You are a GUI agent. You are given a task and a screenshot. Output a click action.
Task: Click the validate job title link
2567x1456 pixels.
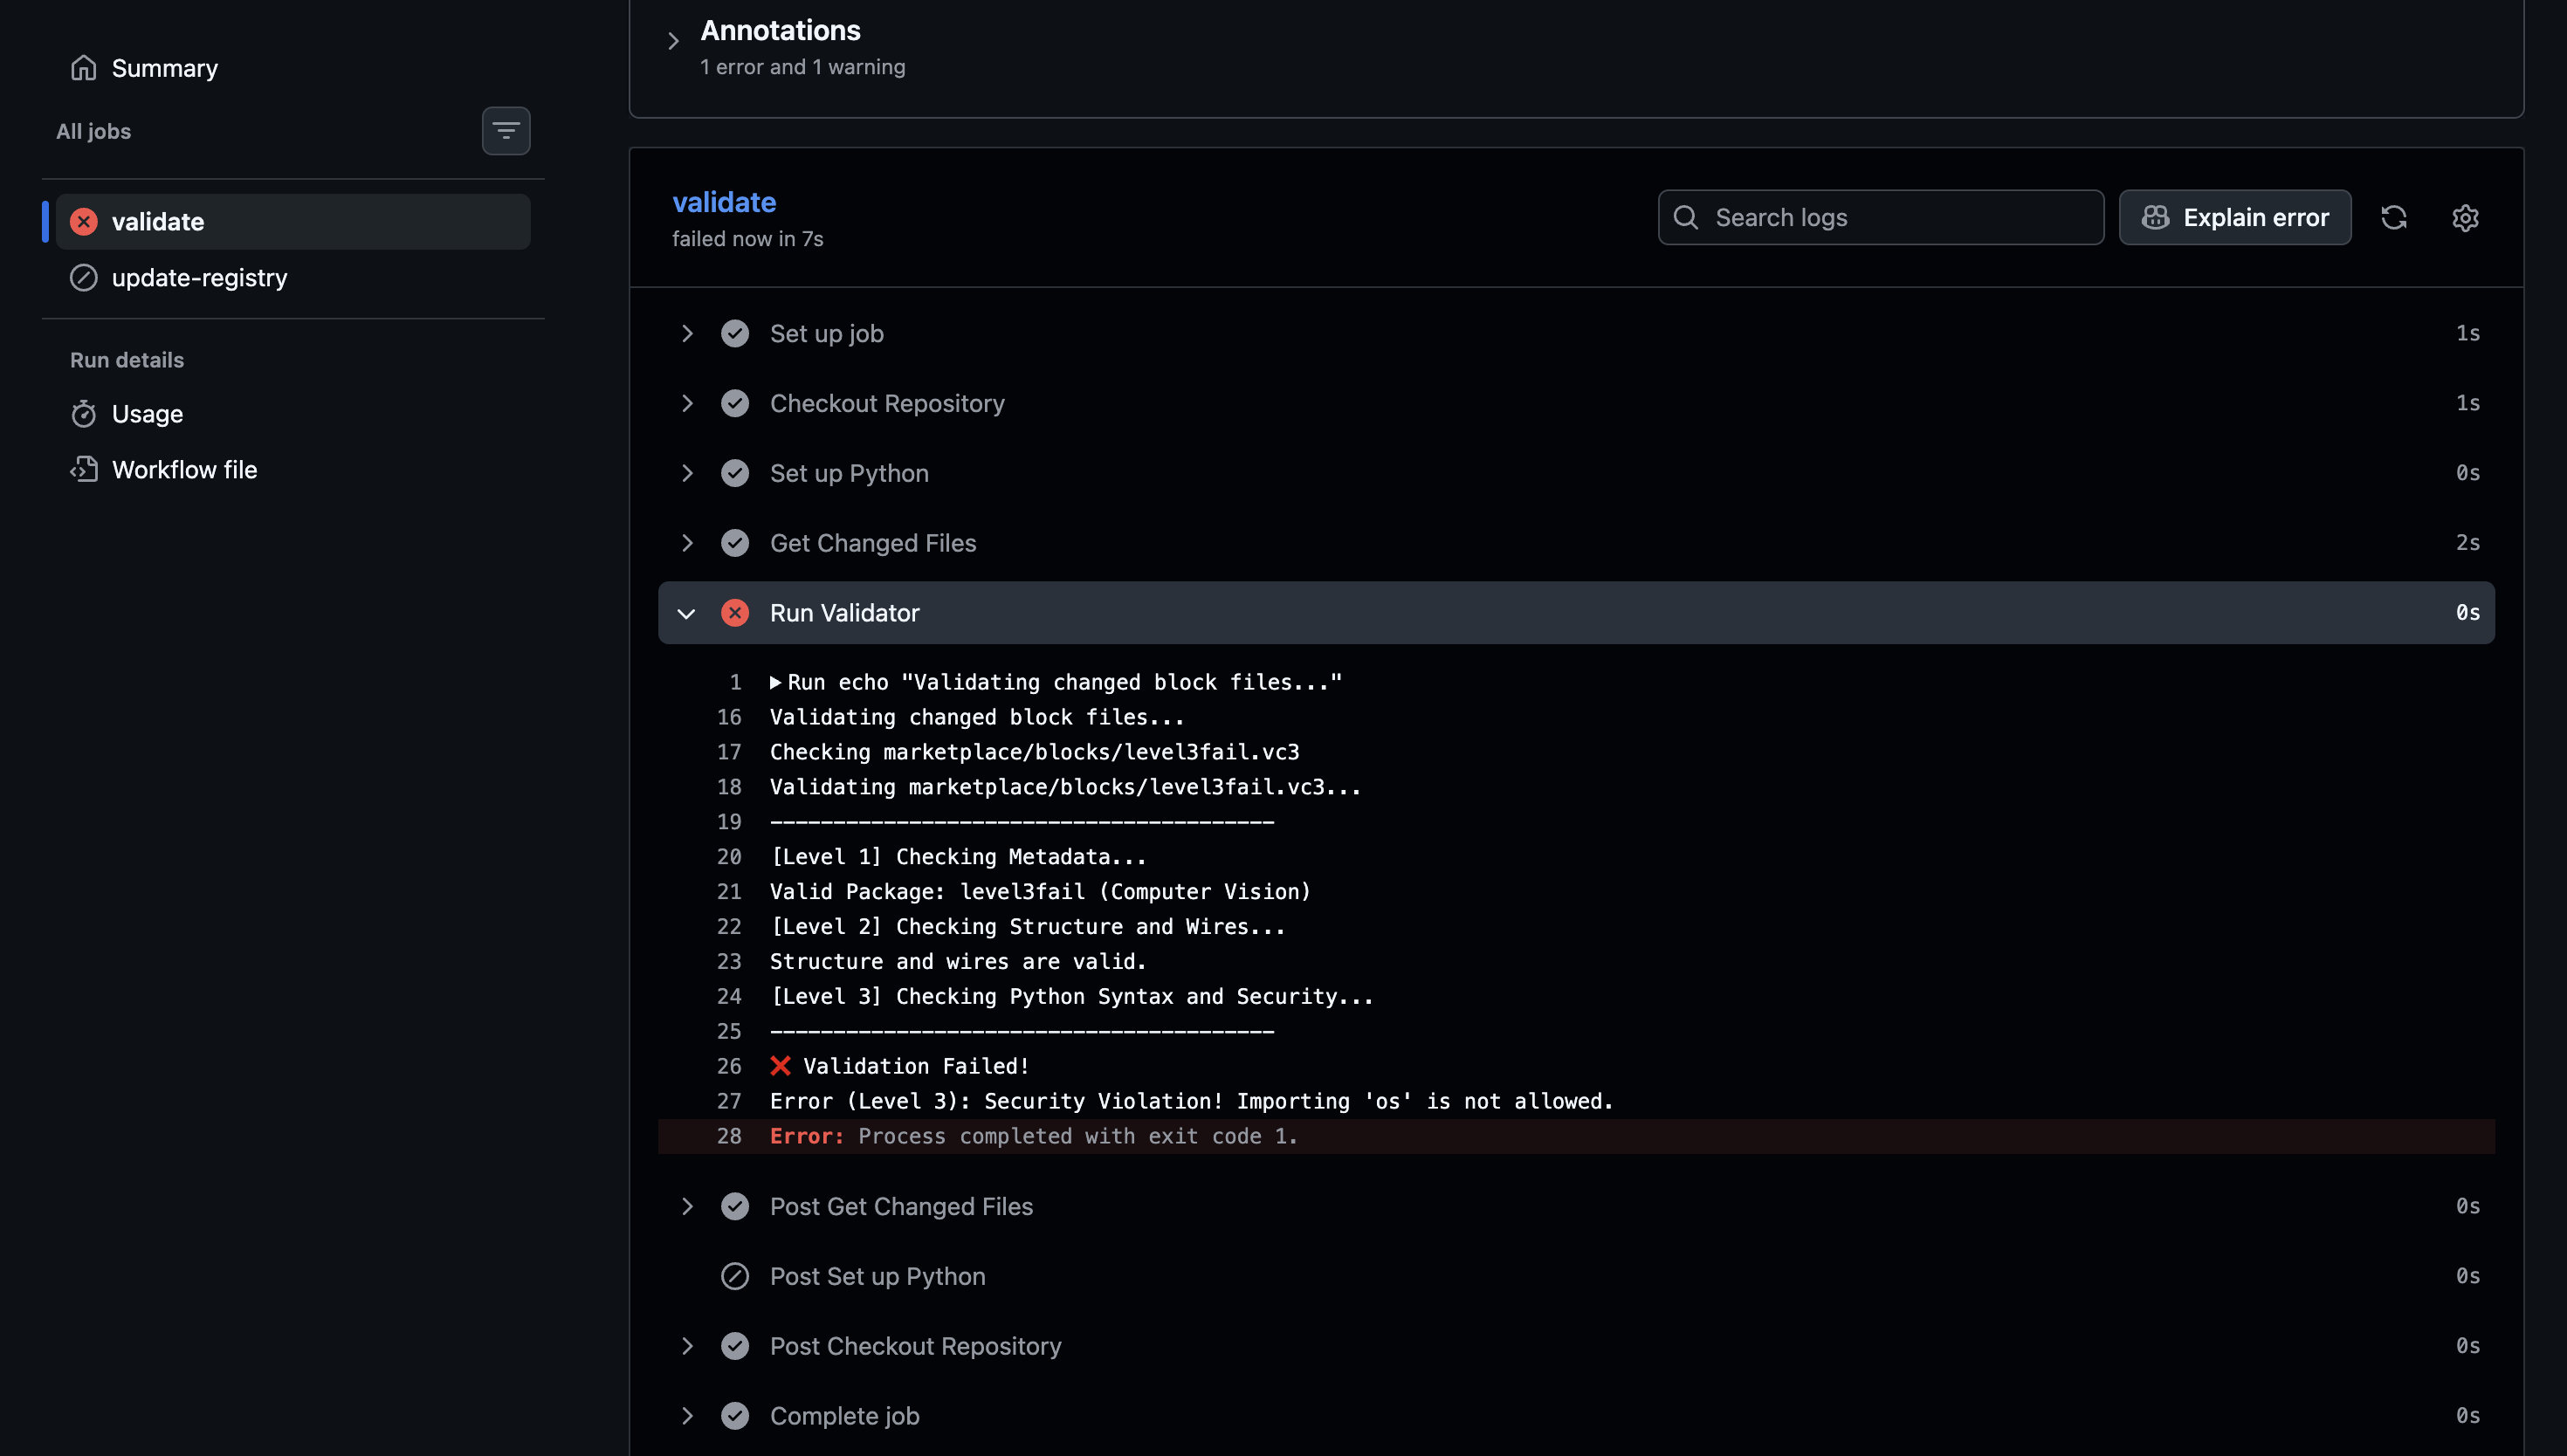point(724,202)
